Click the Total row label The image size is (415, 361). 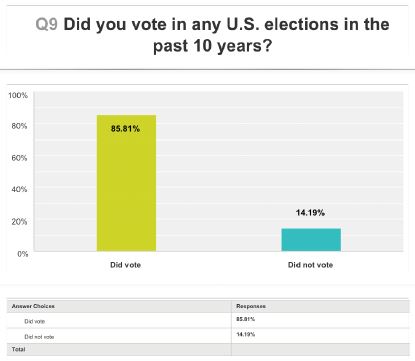(x=19, y=349)
